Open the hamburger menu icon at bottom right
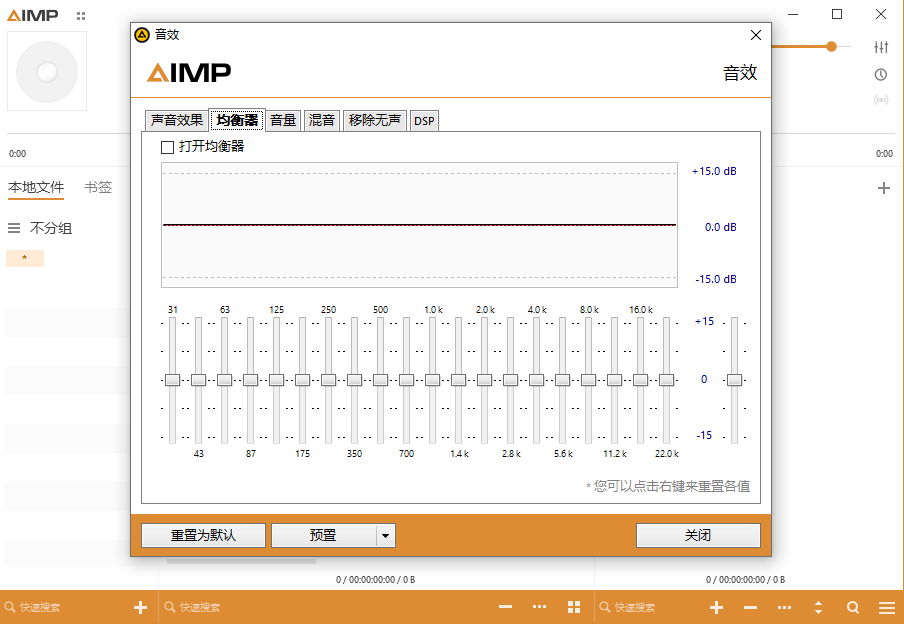 click(887, 607)
